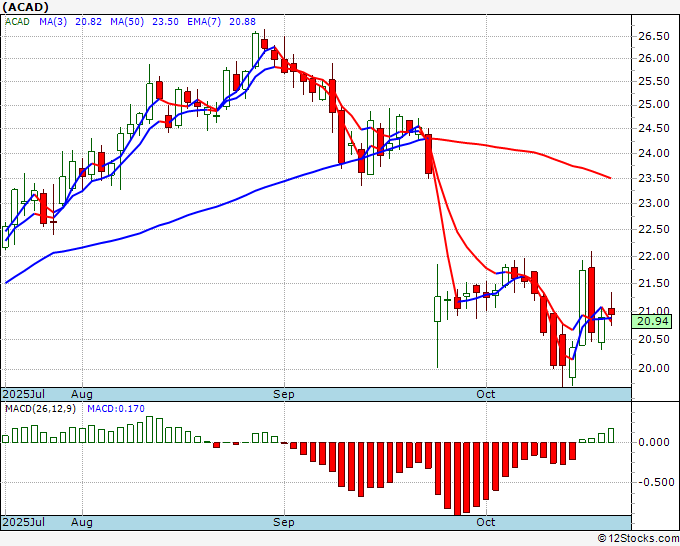Image resolution: width=680 pixels, height=546 pixels.
Task: Click the MA(3) legend label
Action: (x=53, y=22)
